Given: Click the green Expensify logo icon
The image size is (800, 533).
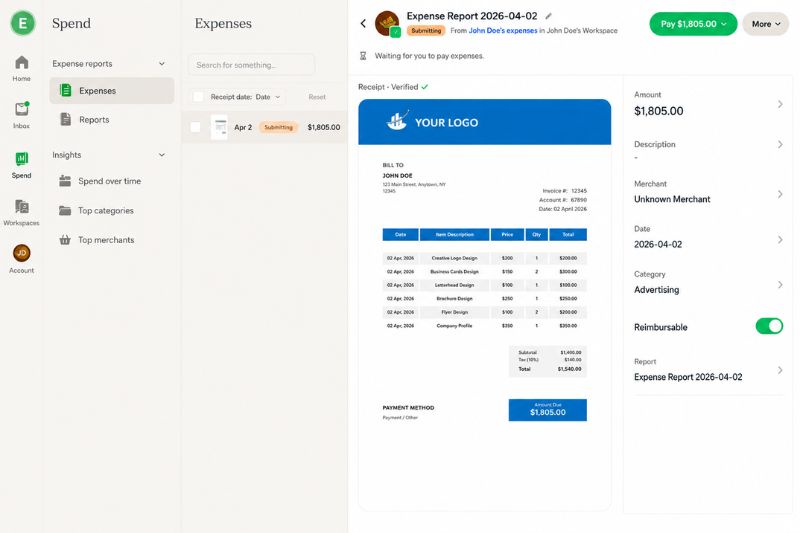Looking at the screenshot, I should click(22, 23).
